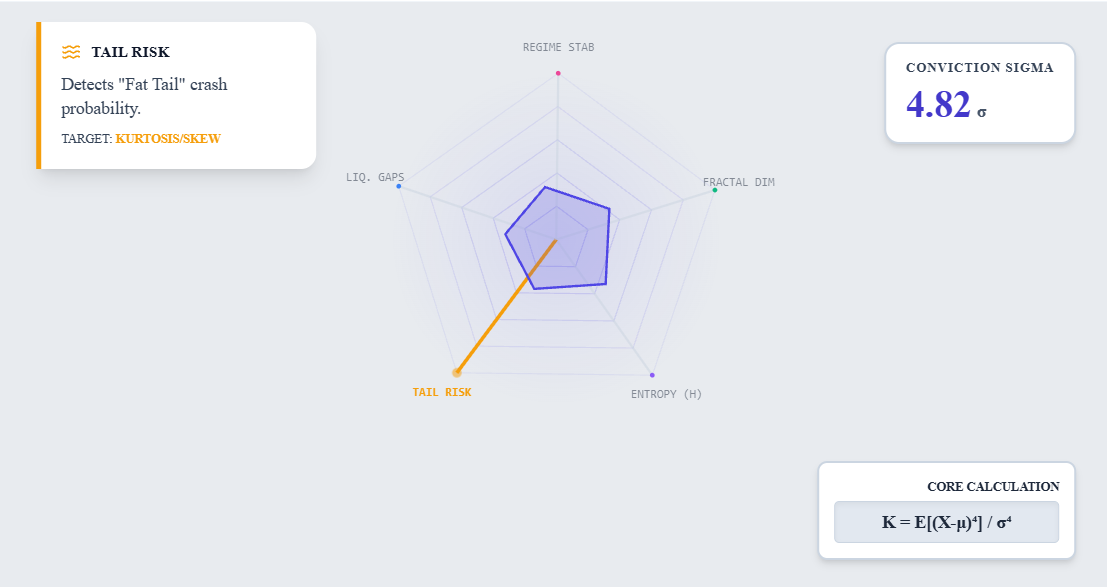Select the ENTROPY (H) axis label
The height and width of the screenshot is (587, 1107).
tap(666, 394)
